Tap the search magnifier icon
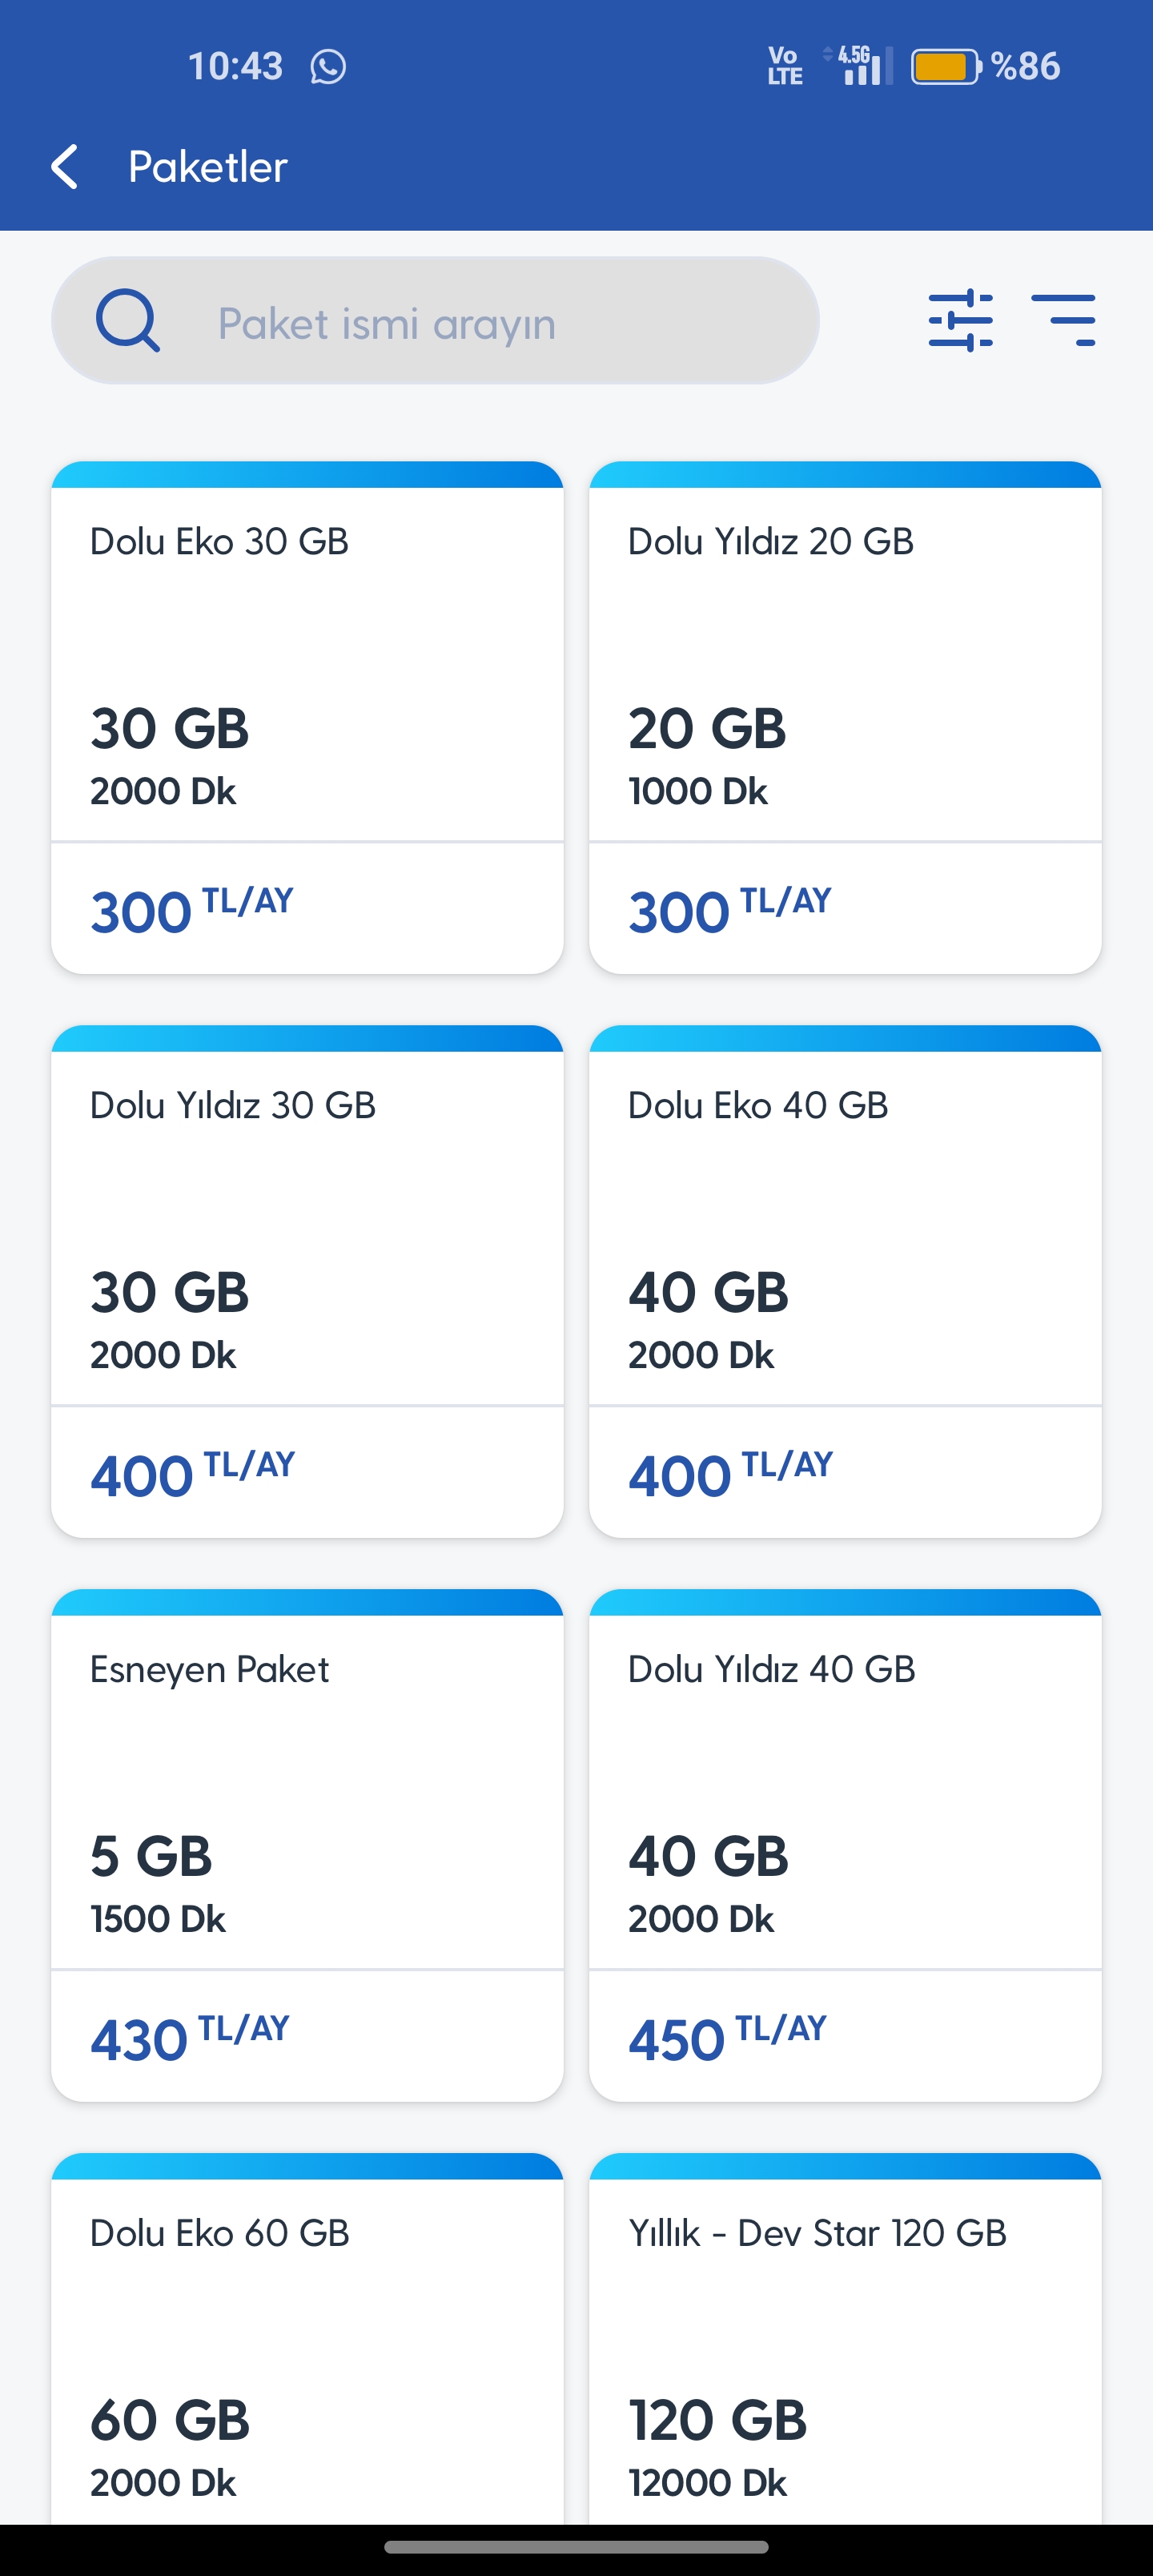 [127, 321]
